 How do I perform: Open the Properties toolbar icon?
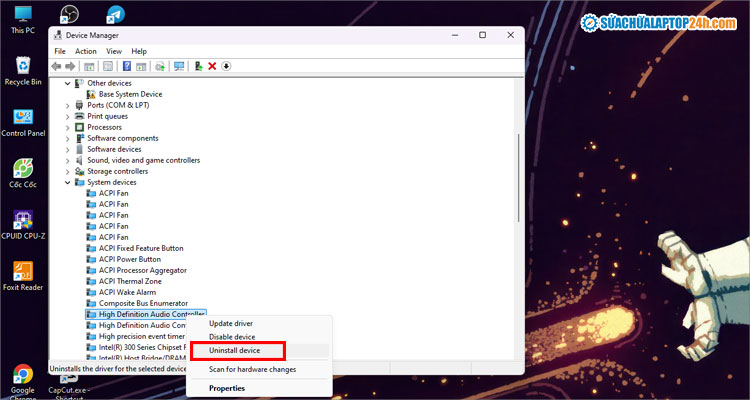[x=108, y=66]
